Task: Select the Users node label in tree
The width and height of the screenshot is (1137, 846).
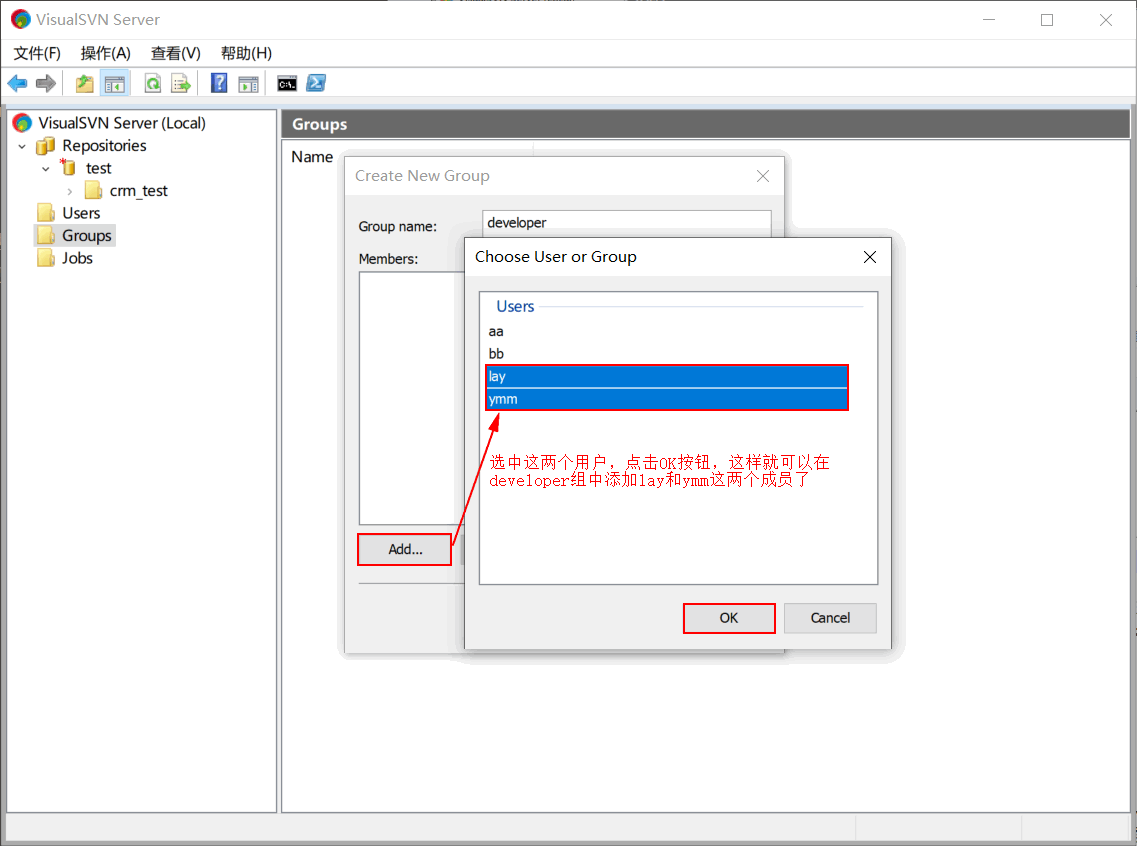Action: [x=81, y=213]
